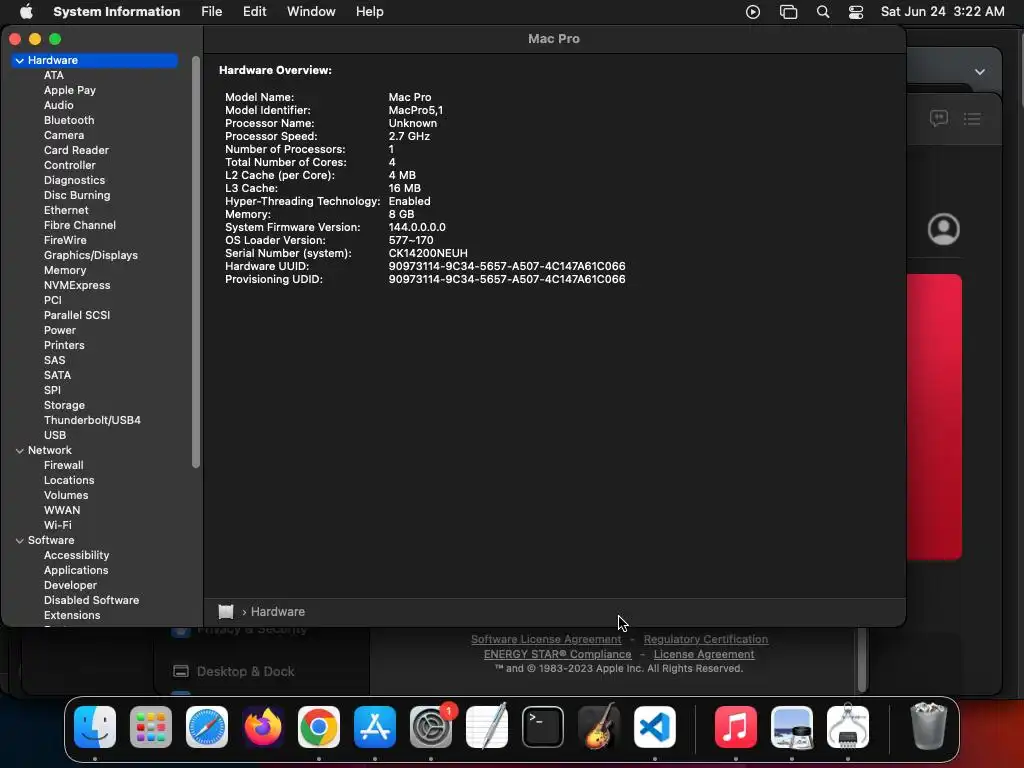Collapse the Network tree section

coord(20,451)
